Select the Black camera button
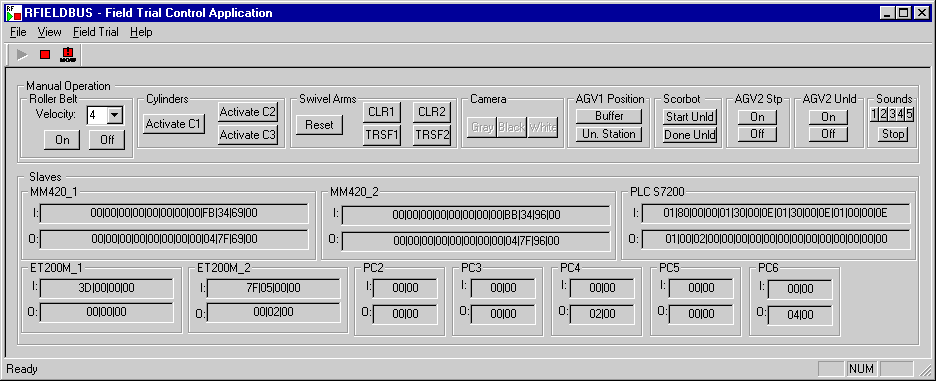936x381 pixels. pyautogui.click(x=512, y=127)
